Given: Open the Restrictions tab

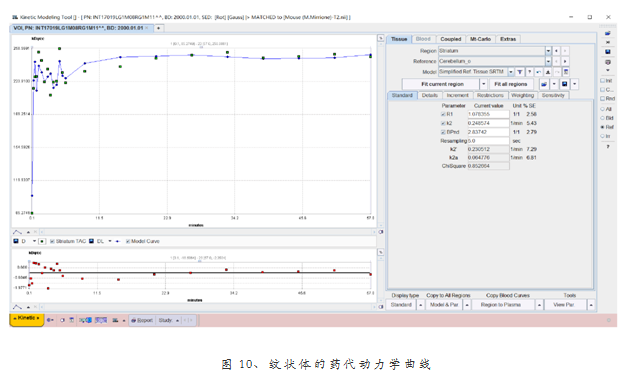Looking at the screenshot, I should pyautogui.click(x=490, y=96).
